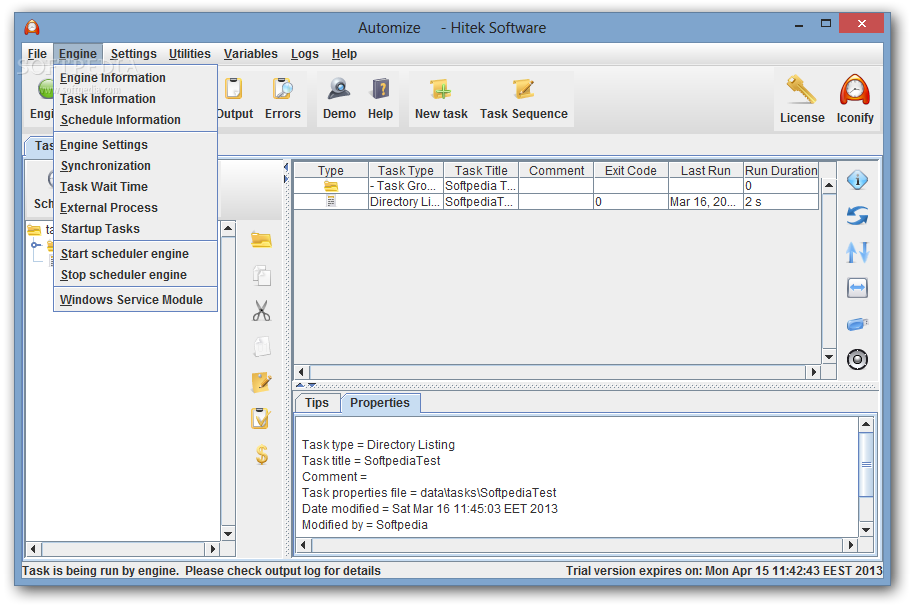Click Start scheduler engine
The width and height of the screenshot is (911, 606).
coord(135,254)
